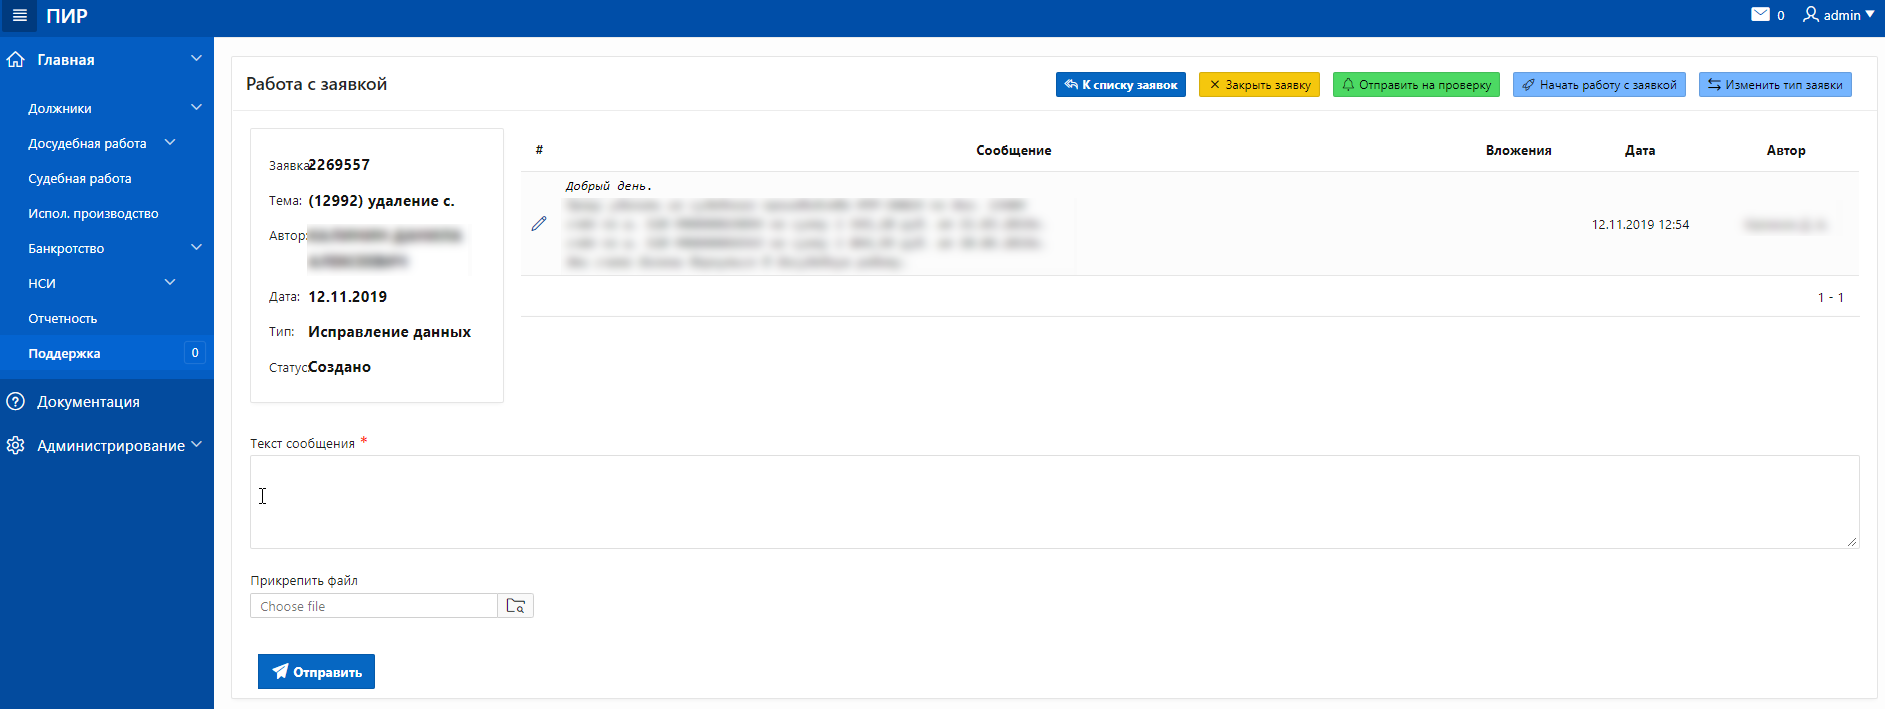Click the date cell 12.11.2019 12:54
Viewport: 1885px width, 709px height.
(x=1640, y=224)
